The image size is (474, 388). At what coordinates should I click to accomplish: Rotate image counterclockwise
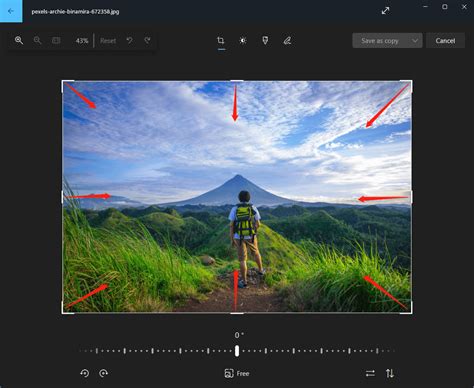tap(85, 373)
